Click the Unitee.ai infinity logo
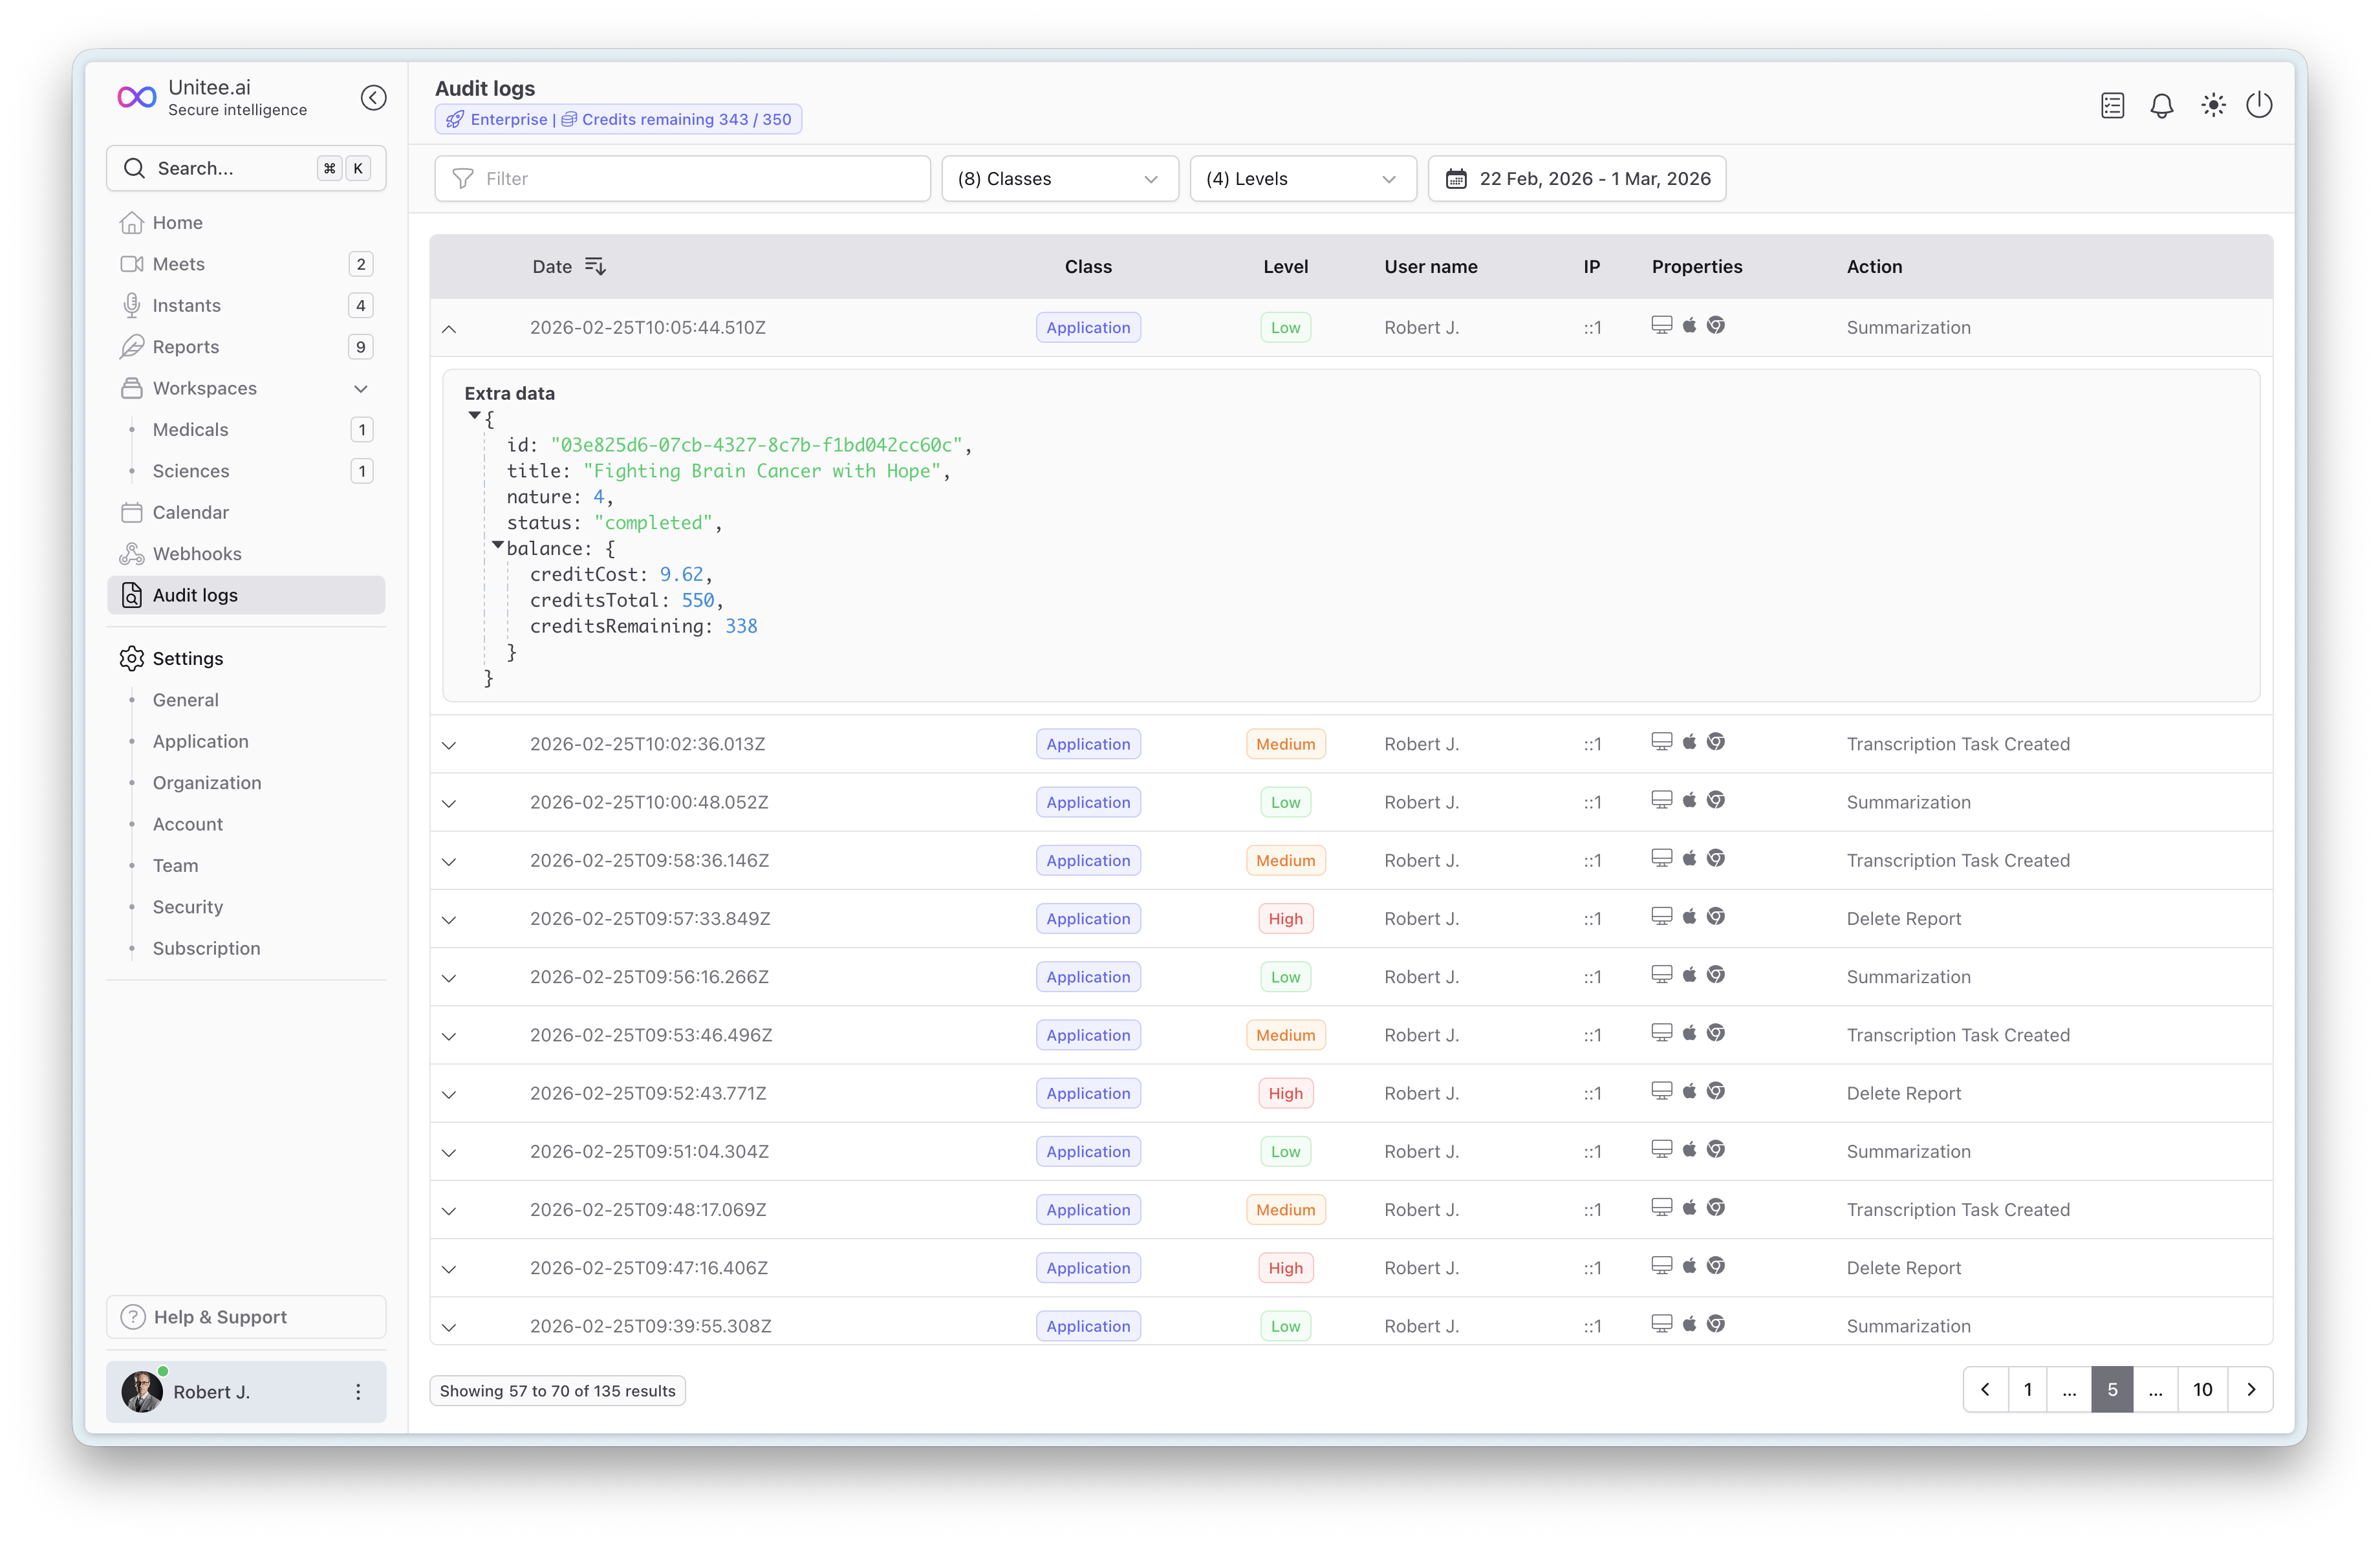Viewport: 2380px width, 1542px height. 137,97
